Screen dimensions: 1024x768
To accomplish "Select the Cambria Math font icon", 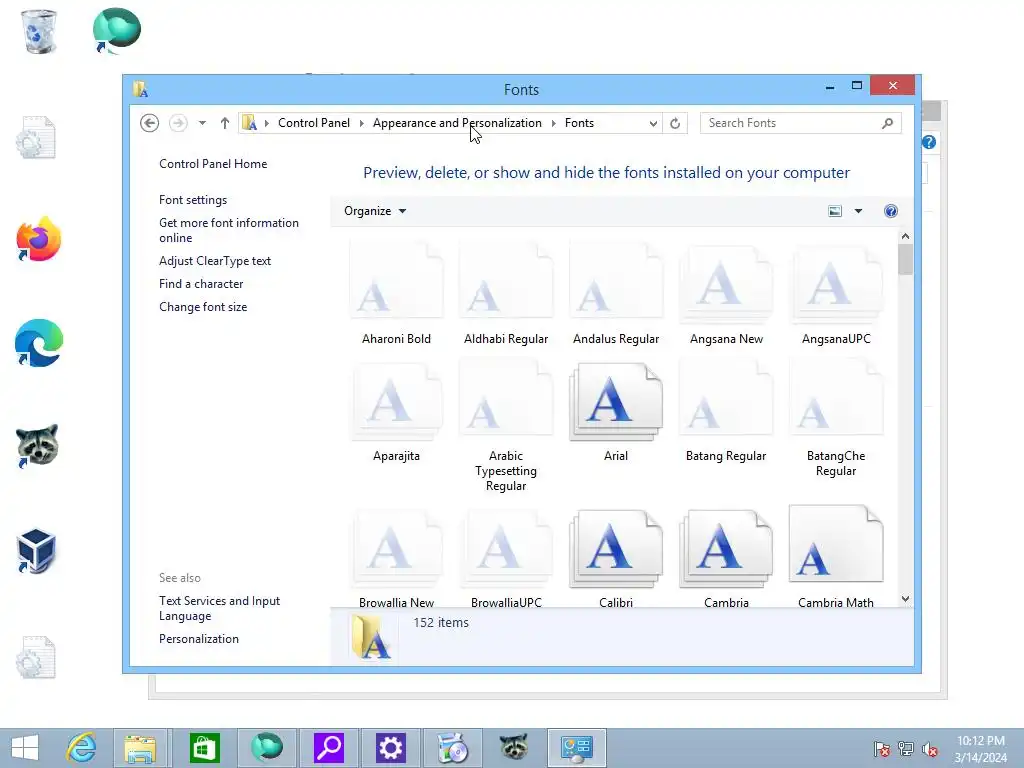I will pyautogui.click(x=836, y=543).
